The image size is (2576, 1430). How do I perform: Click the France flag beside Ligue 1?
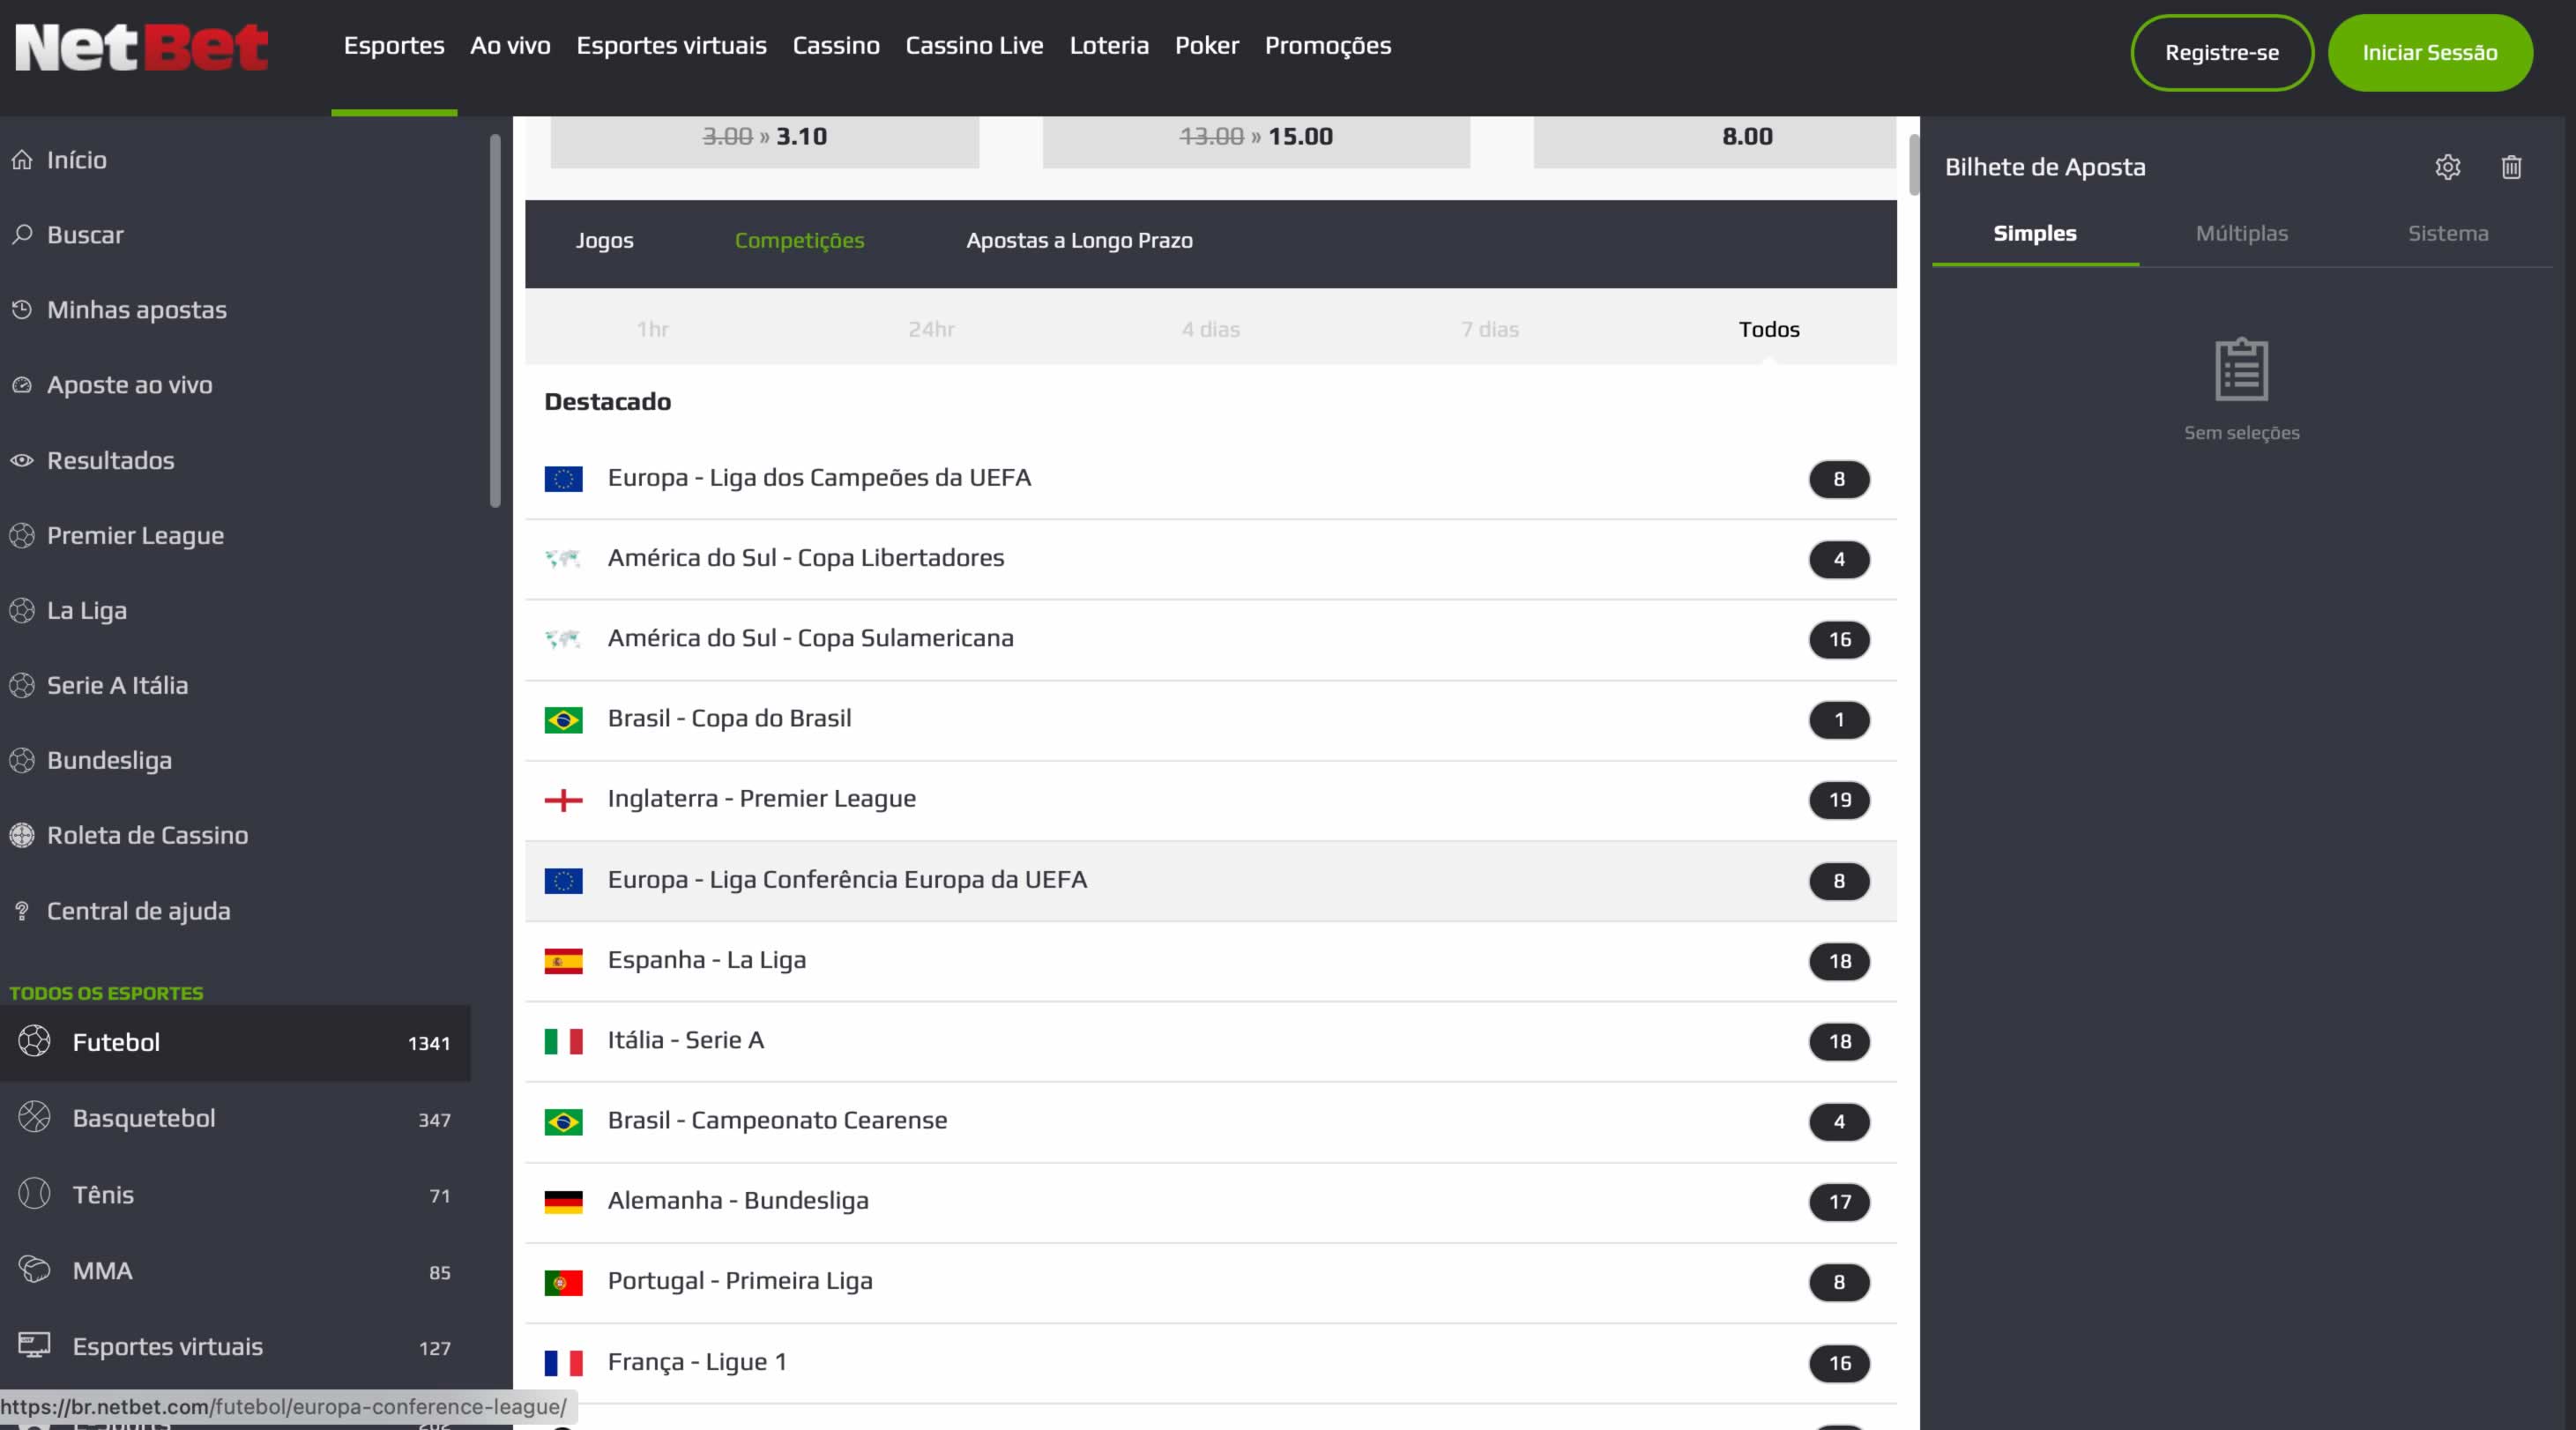[x=563, y=1363]
